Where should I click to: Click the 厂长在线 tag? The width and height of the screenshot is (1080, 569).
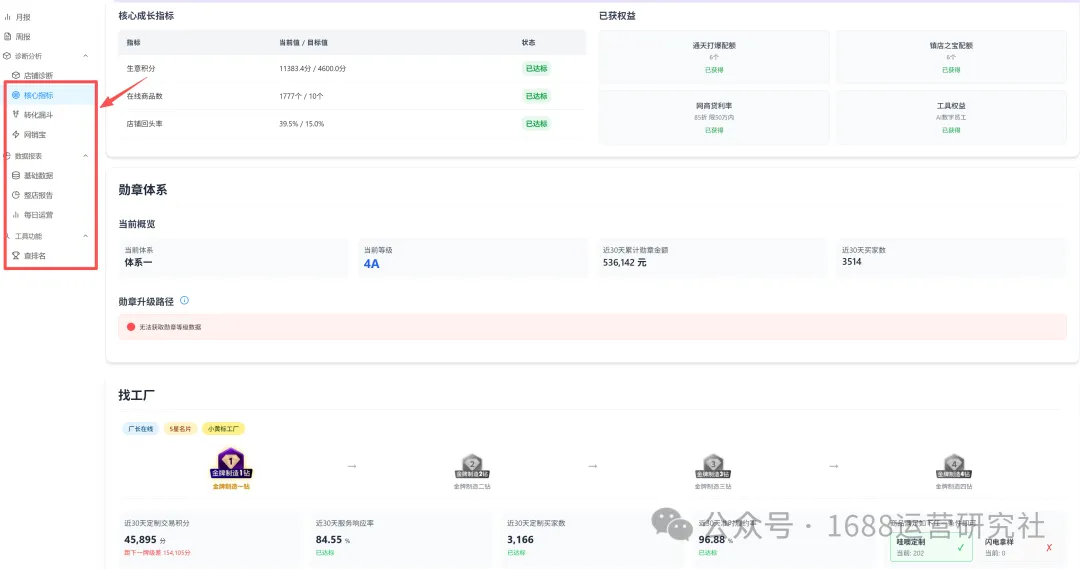click(x=141, y=428)
